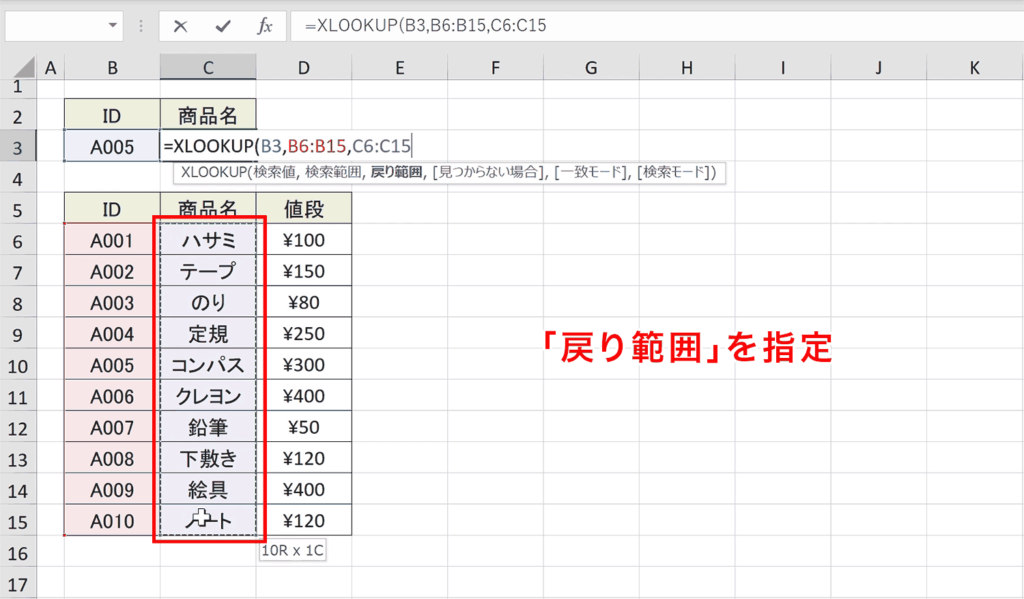Click XLOOKUP function name in tooltip
The image size is (1024, 599).
click(x=213, y=173)
